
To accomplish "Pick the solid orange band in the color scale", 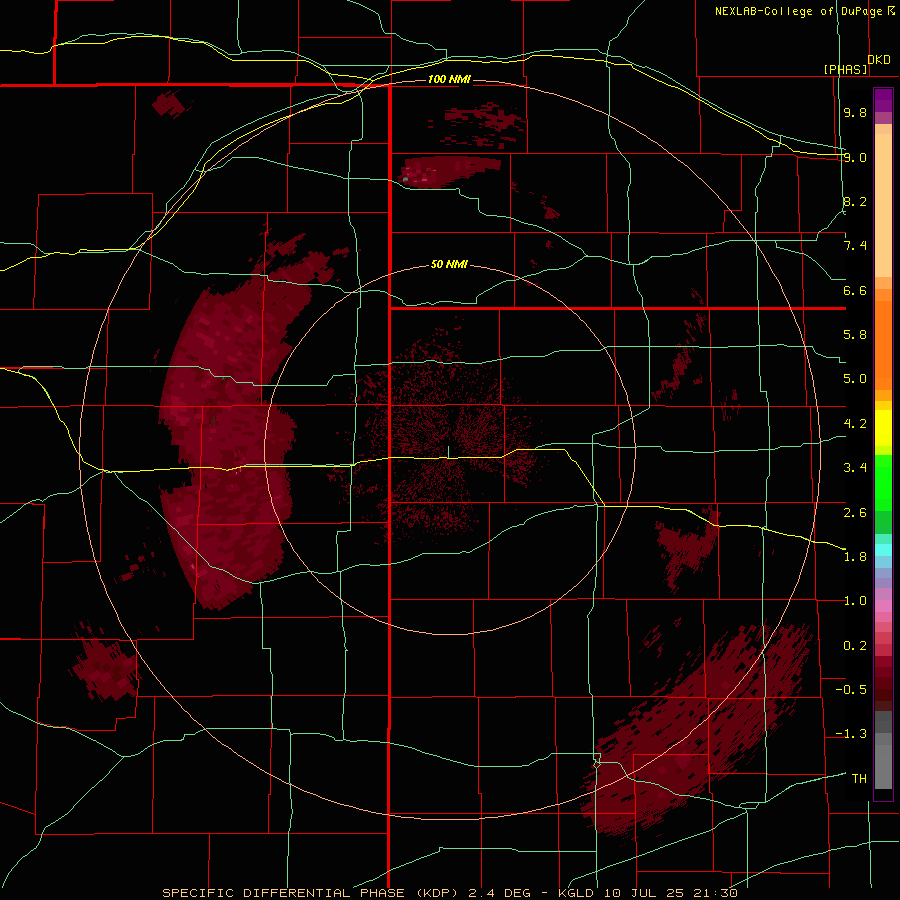I will (883, 345).
